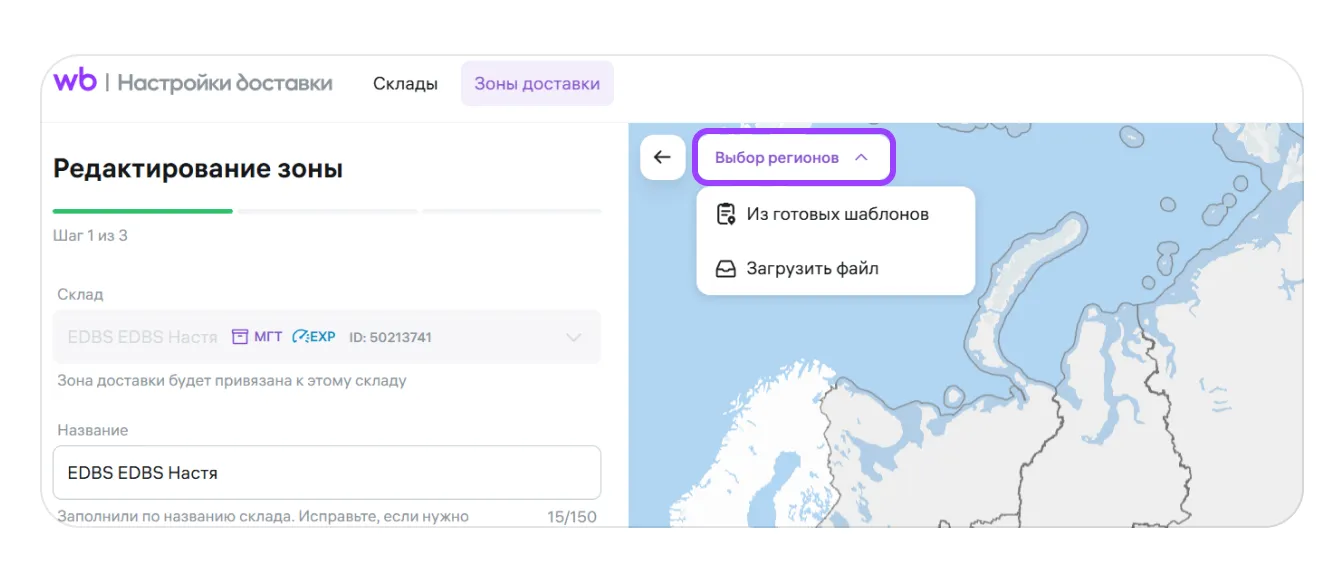This screenshot has width=1344, height=582.
Task: Click hint Зона доставки будет привязана к этому складу
Action: click(x=232, y=380)
